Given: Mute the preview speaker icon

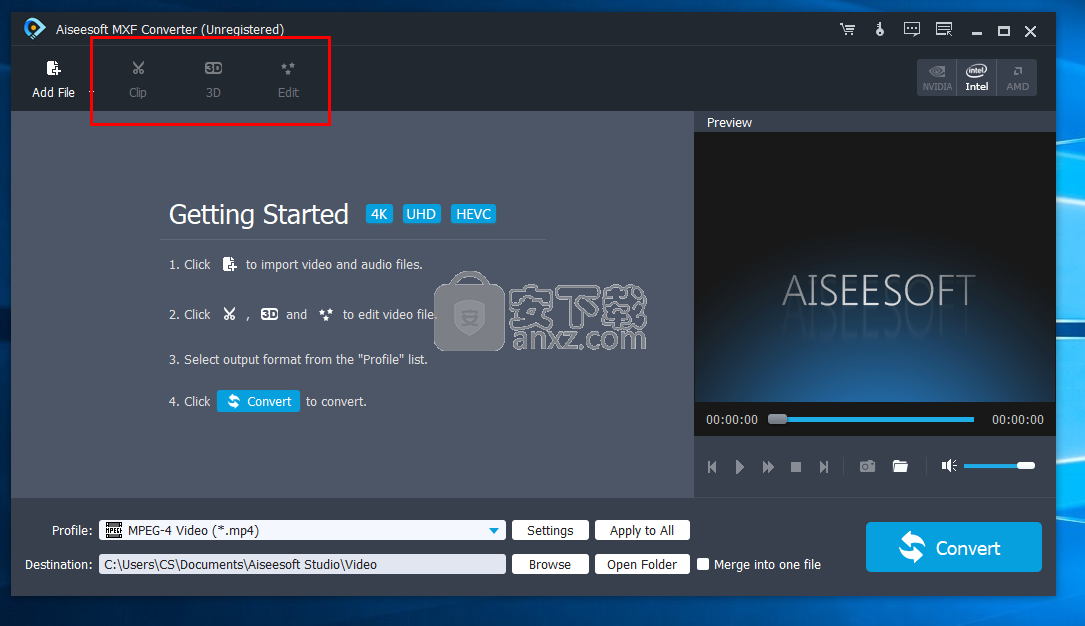Looking at the screenshot, I should pyautogui.click(x=949, y=466).
